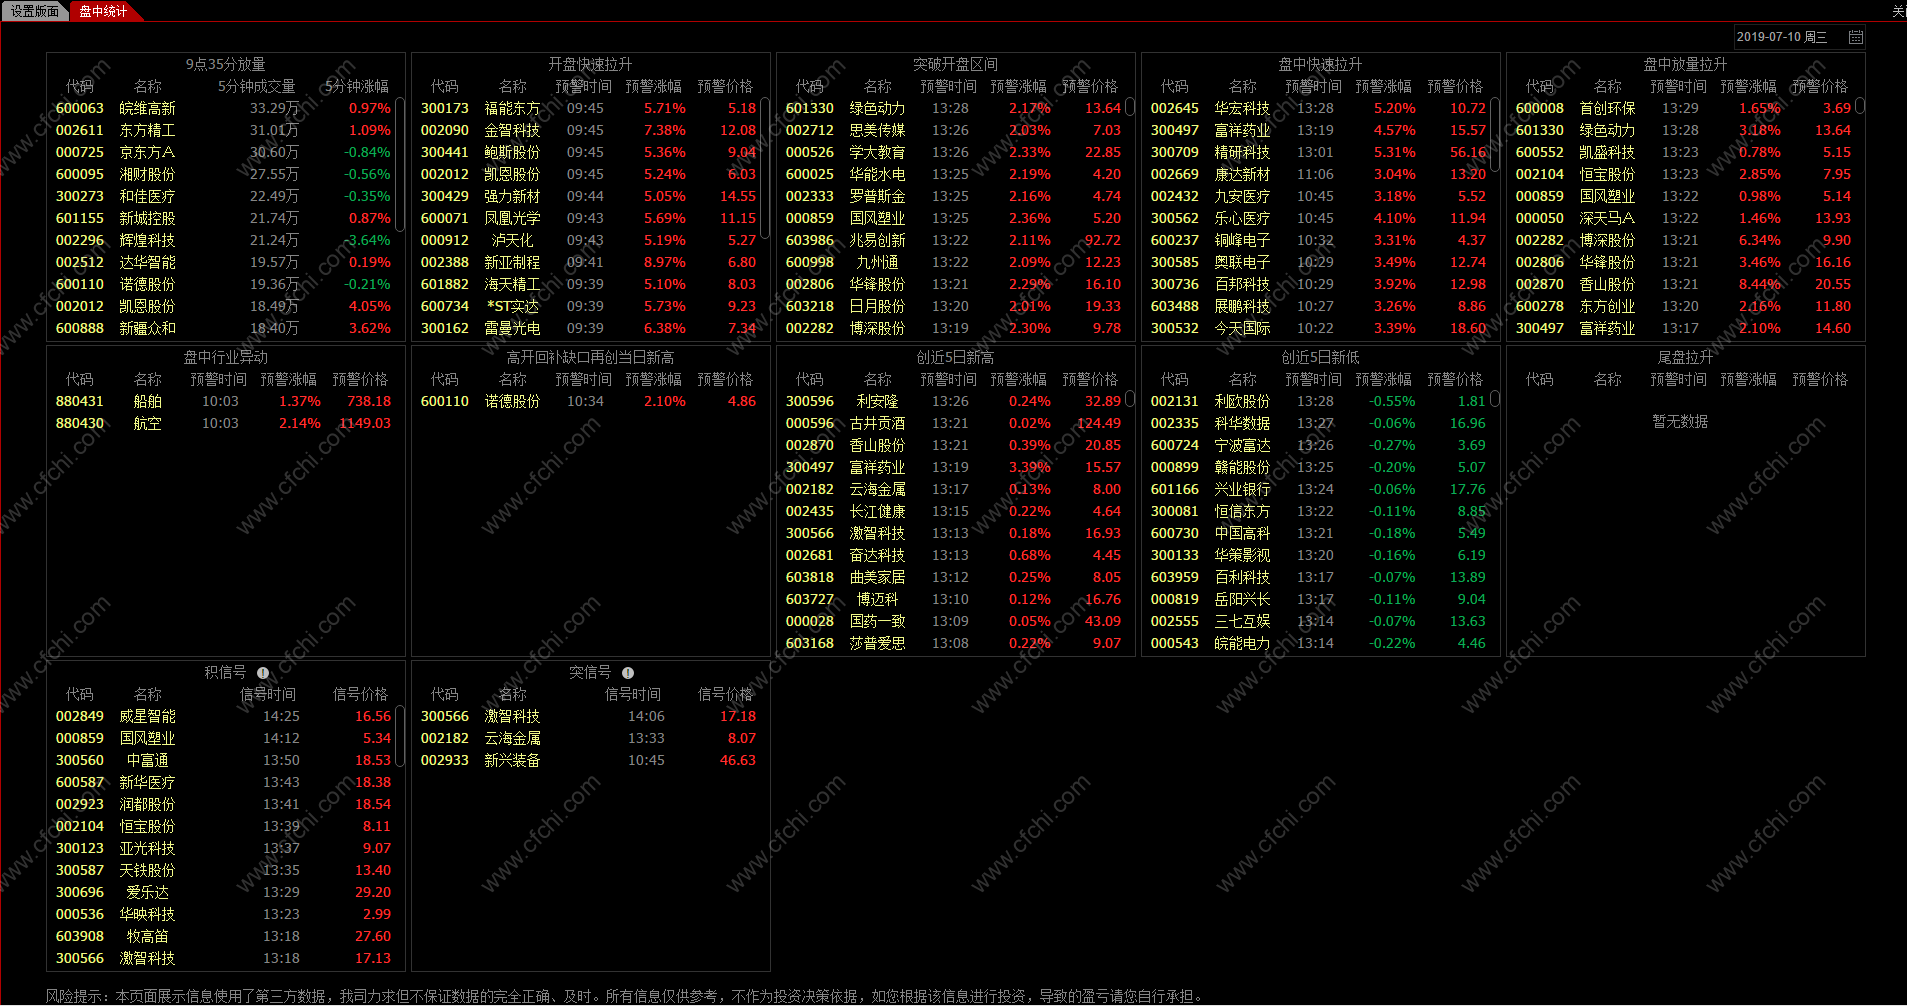This screenshot has height=1007, width=1907.
Task: Click the 开盘快速拉升 panel scrollbar thumb
Action: pos(765,168)
